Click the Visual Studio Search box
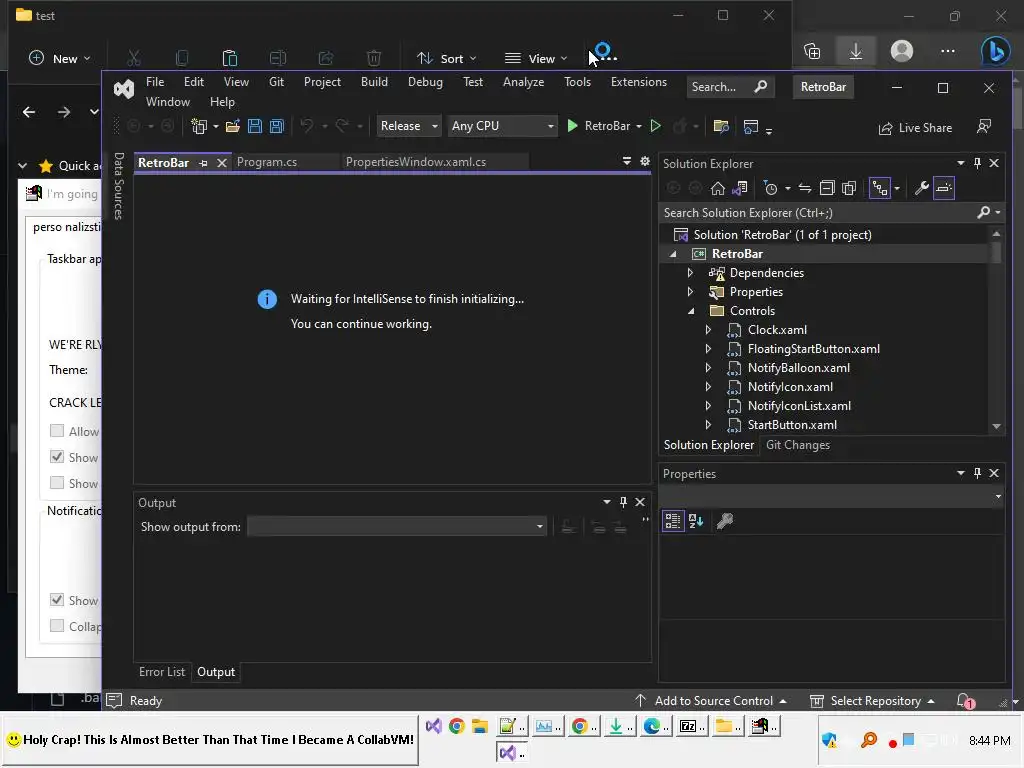Screen dimensions: 1024x768 click(730, 87)
